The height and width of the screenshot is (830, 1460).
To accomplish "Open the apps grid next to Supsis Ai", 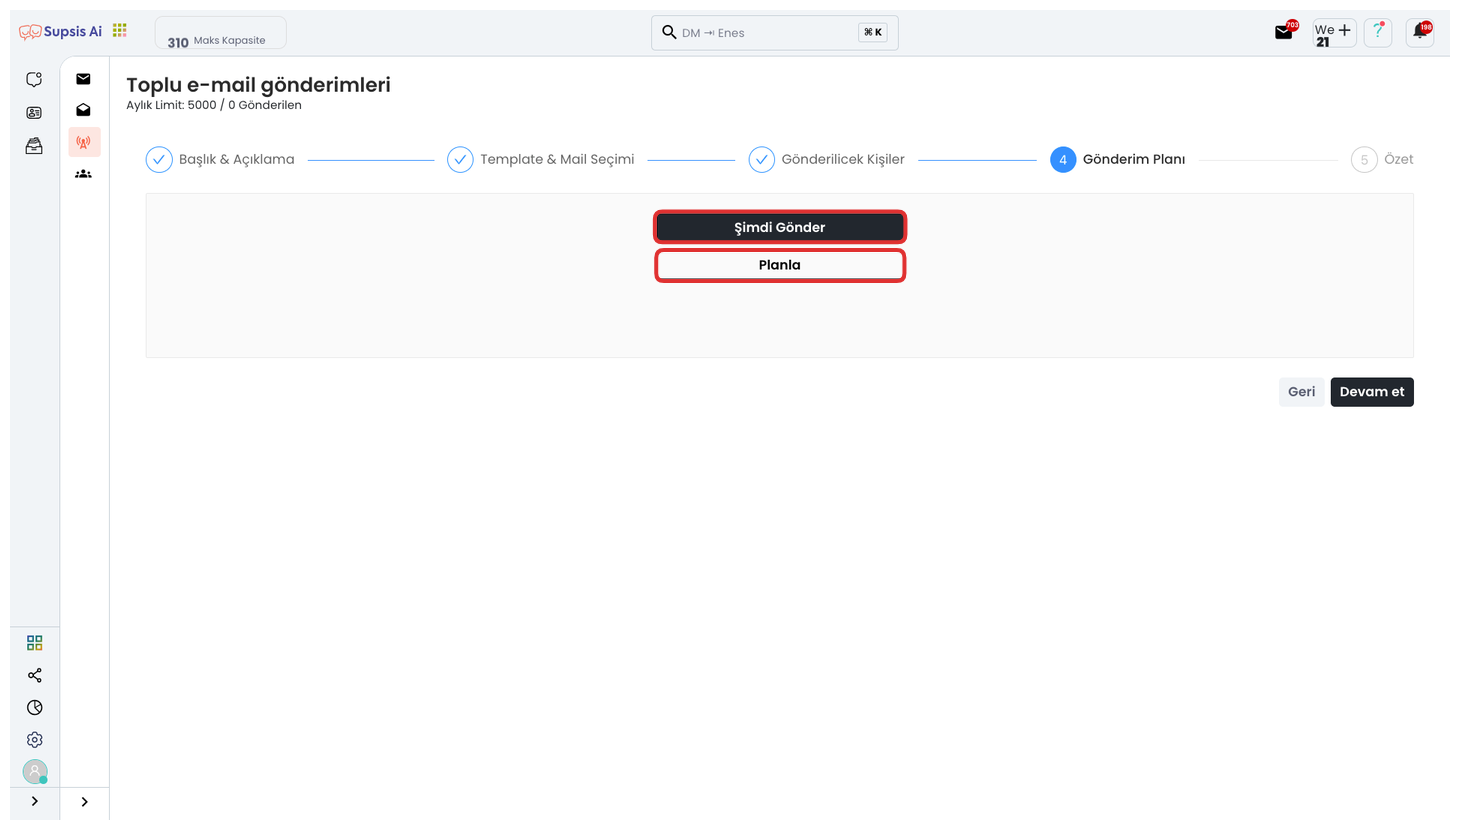I will 120,31.
